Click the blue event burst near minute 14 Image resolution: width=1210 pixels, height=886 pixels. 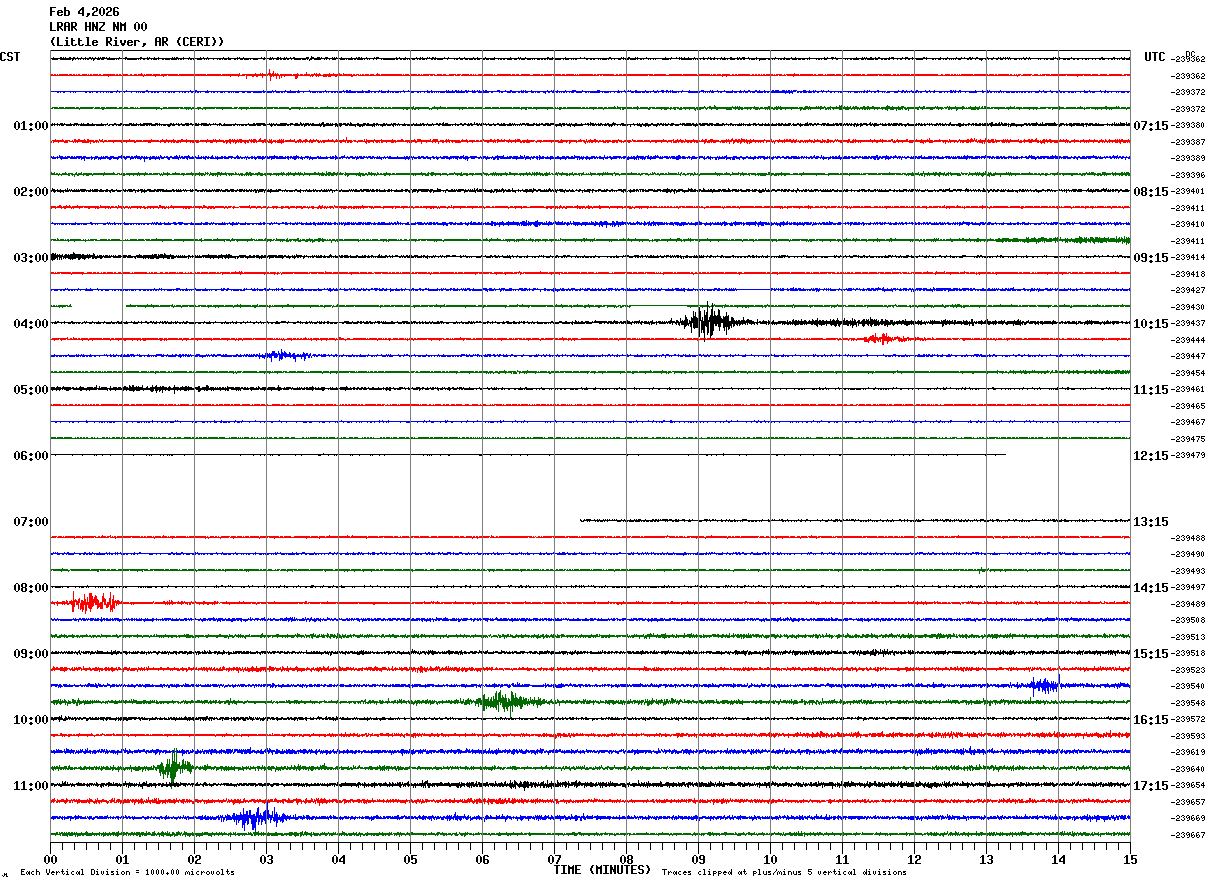pyautogui.click(x=1044, y=685)
